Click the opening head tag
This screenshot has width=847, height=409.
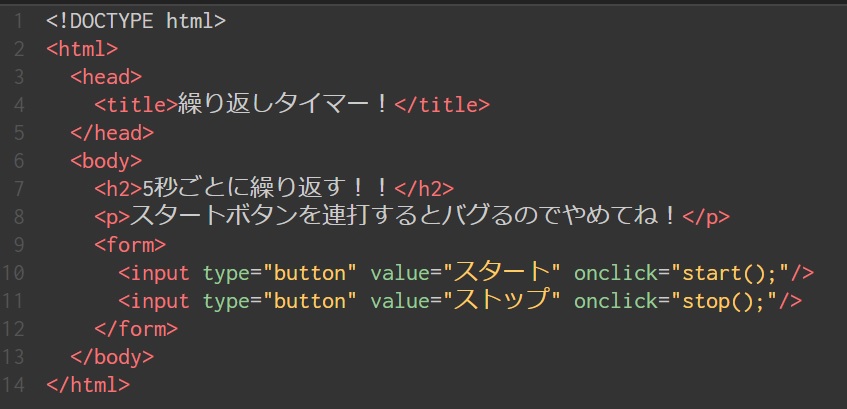(106, 76)
